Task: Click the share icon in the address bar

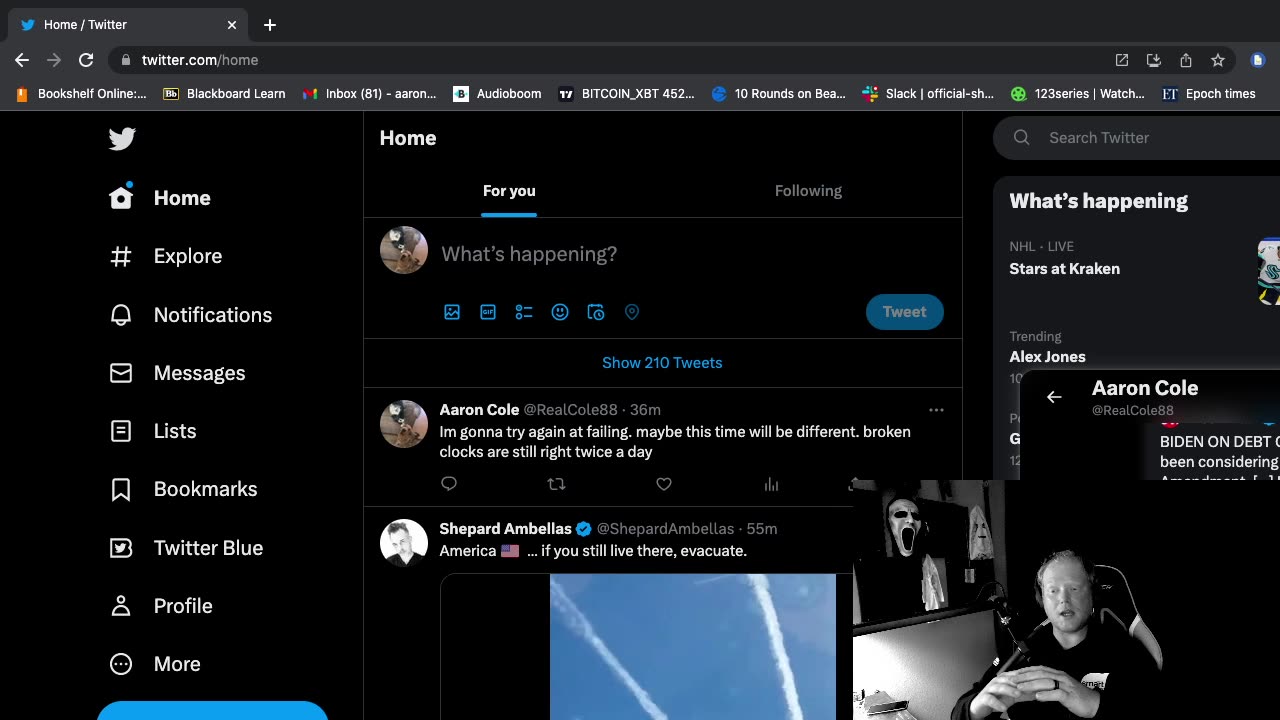Action: (1186, 60)
